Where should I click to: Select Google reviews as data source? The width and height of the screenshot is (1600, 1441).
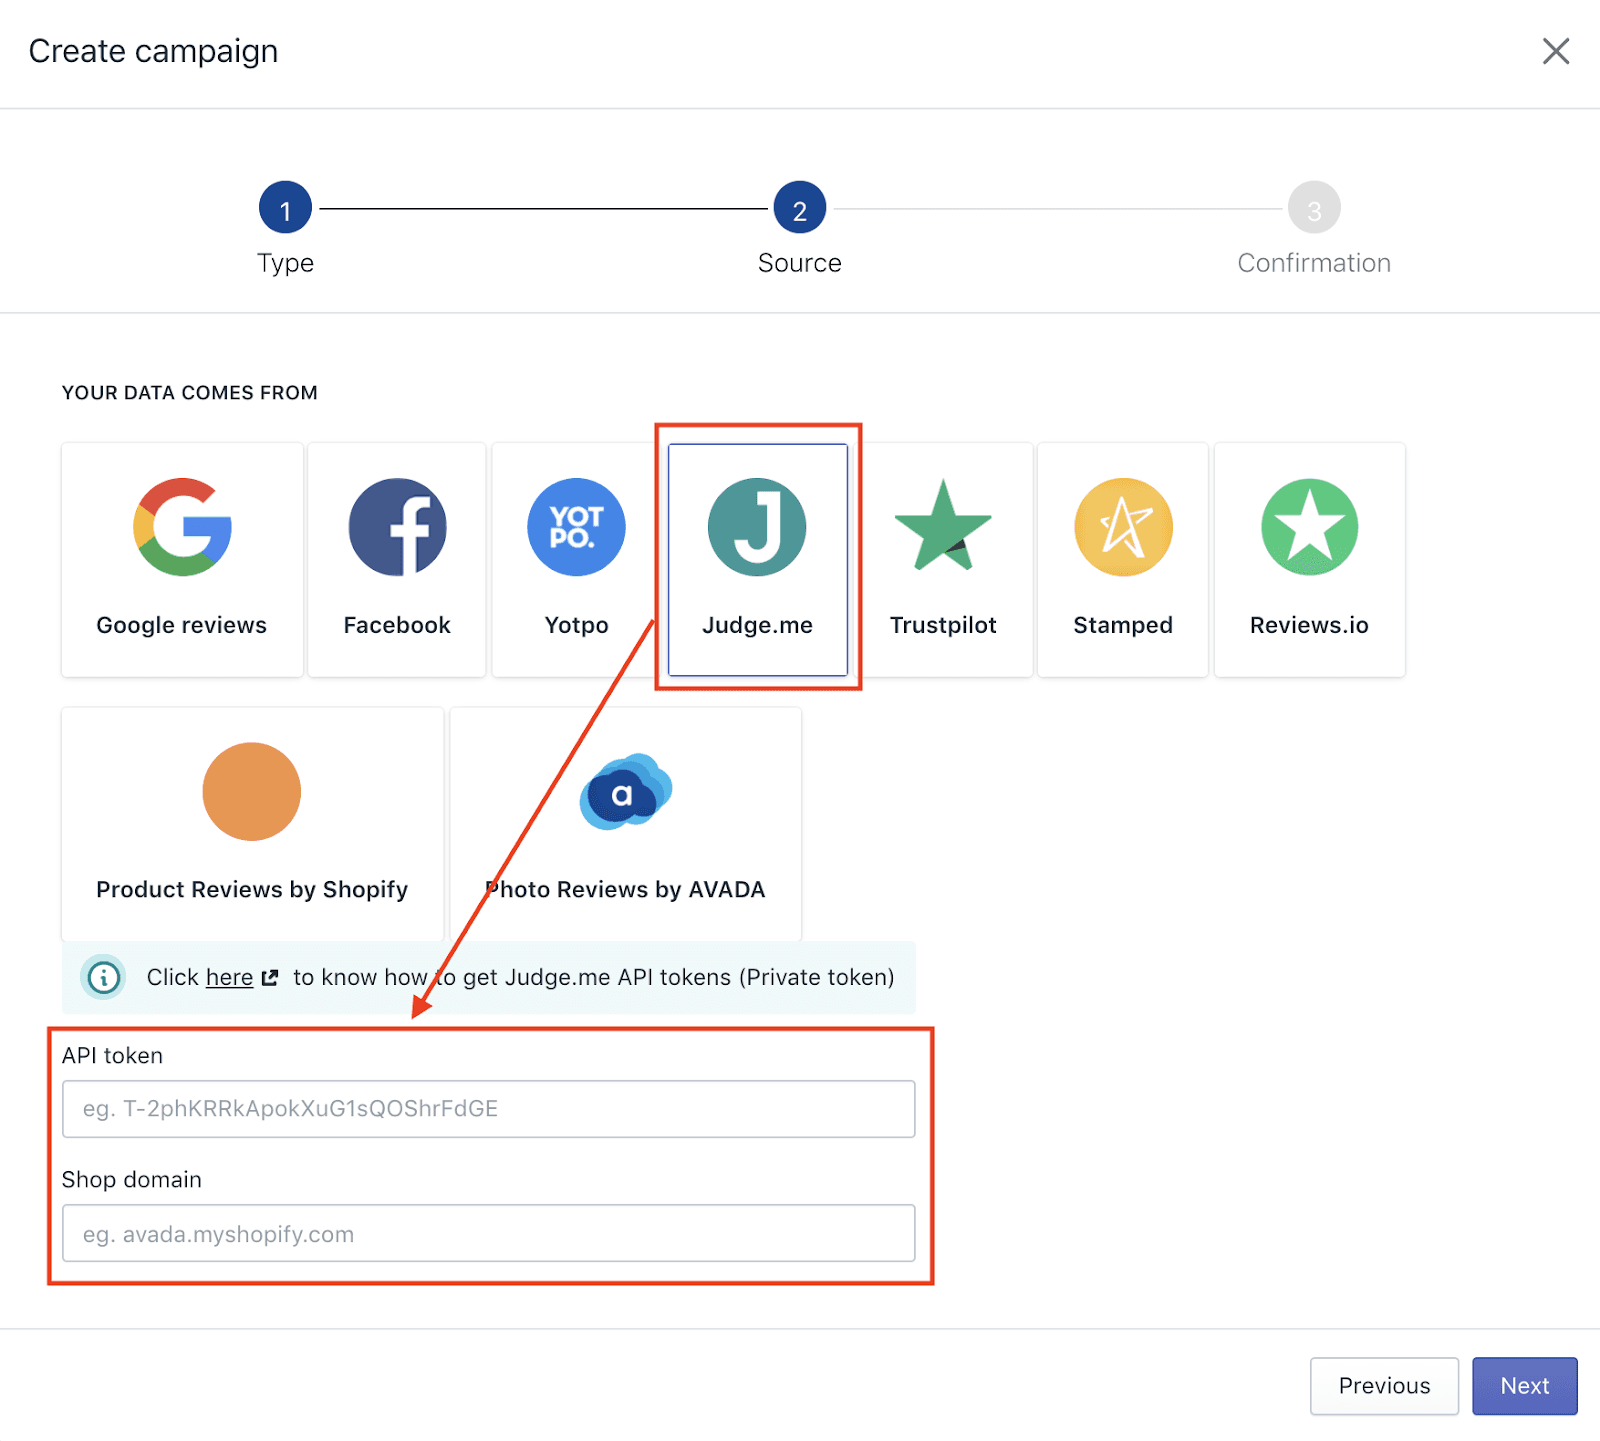click(x=182, y=560)
